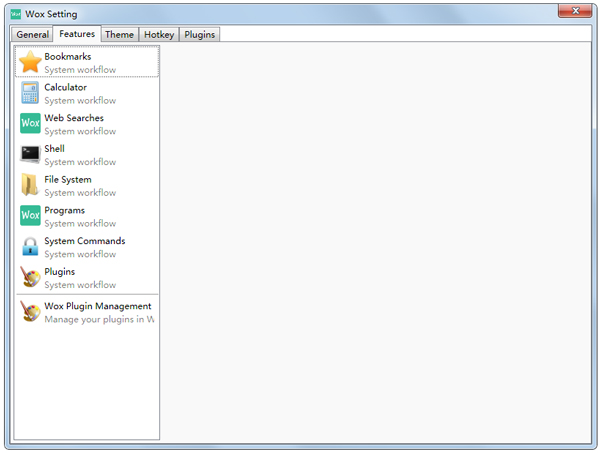This screenshot has height=453, width=600.
Task: Select the Plugins tab at top
Action: click(x=199, y=35)
